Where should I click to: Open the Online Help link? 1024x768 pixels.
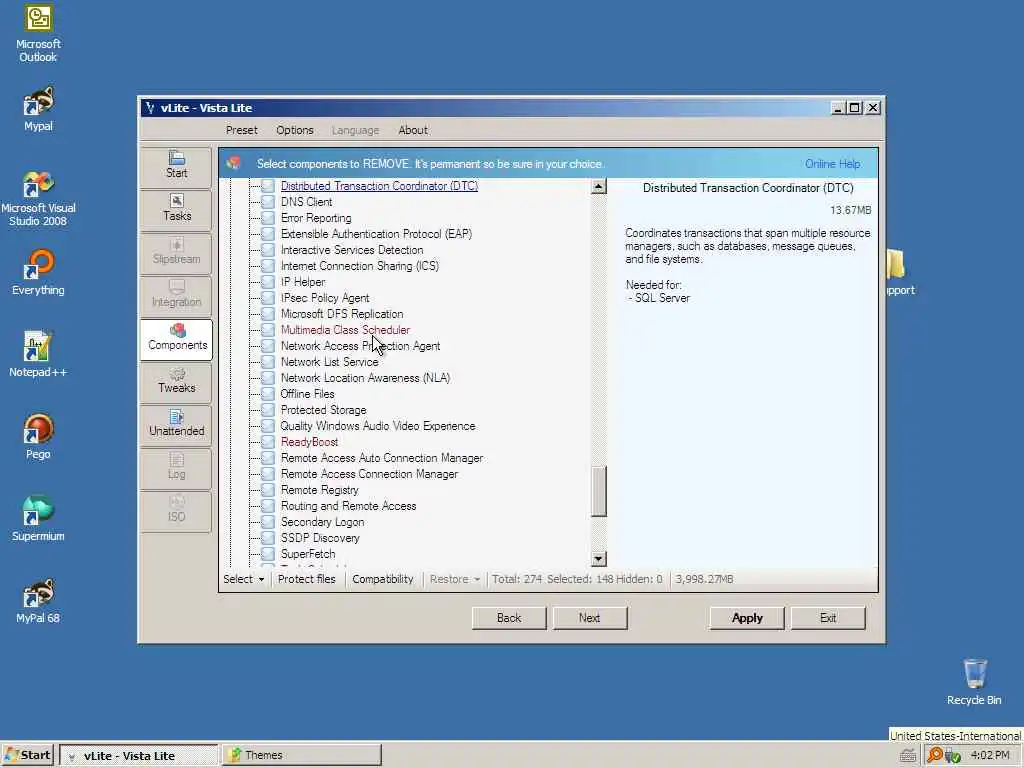(832, 164)
